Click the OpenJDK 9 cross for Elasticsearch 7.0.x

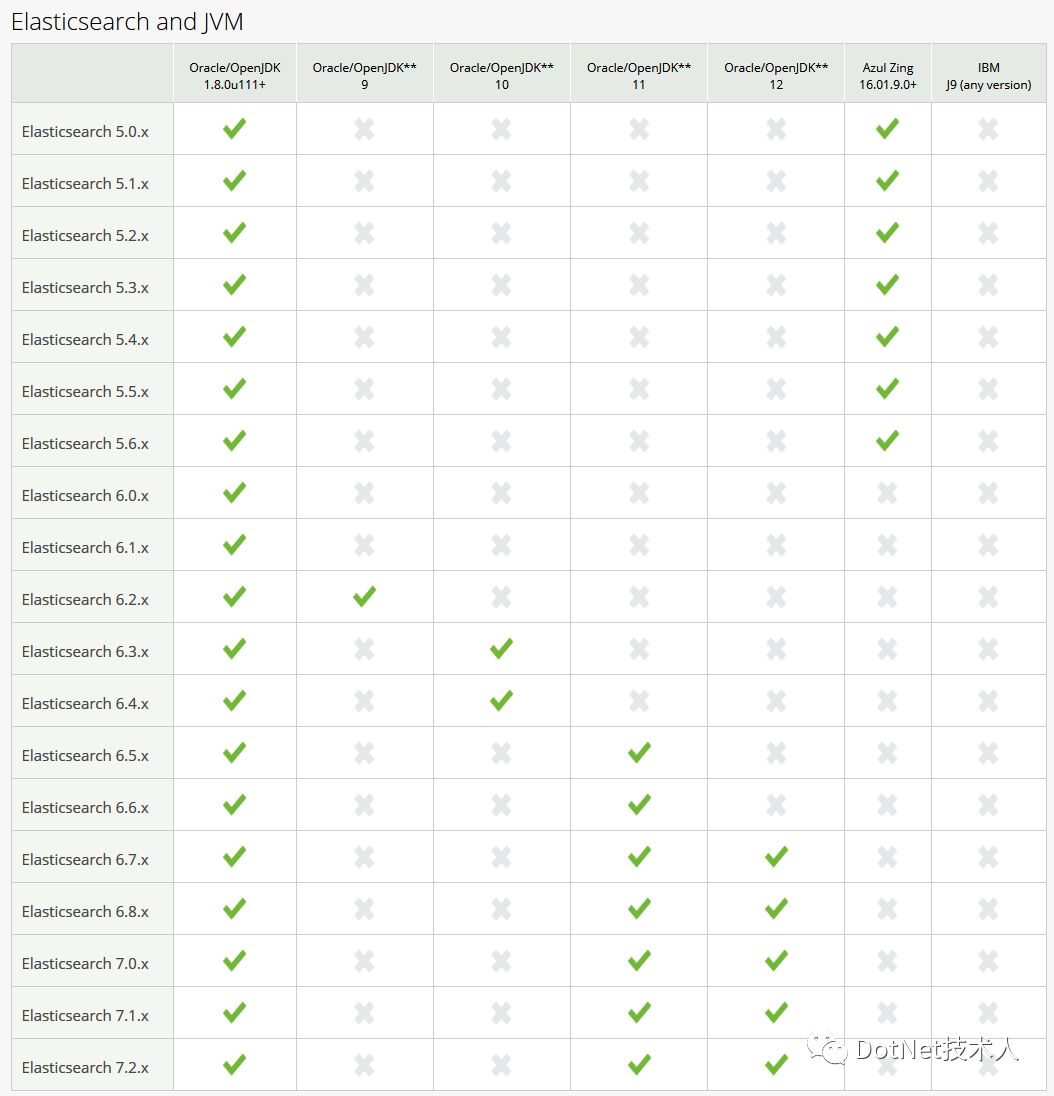364,961
